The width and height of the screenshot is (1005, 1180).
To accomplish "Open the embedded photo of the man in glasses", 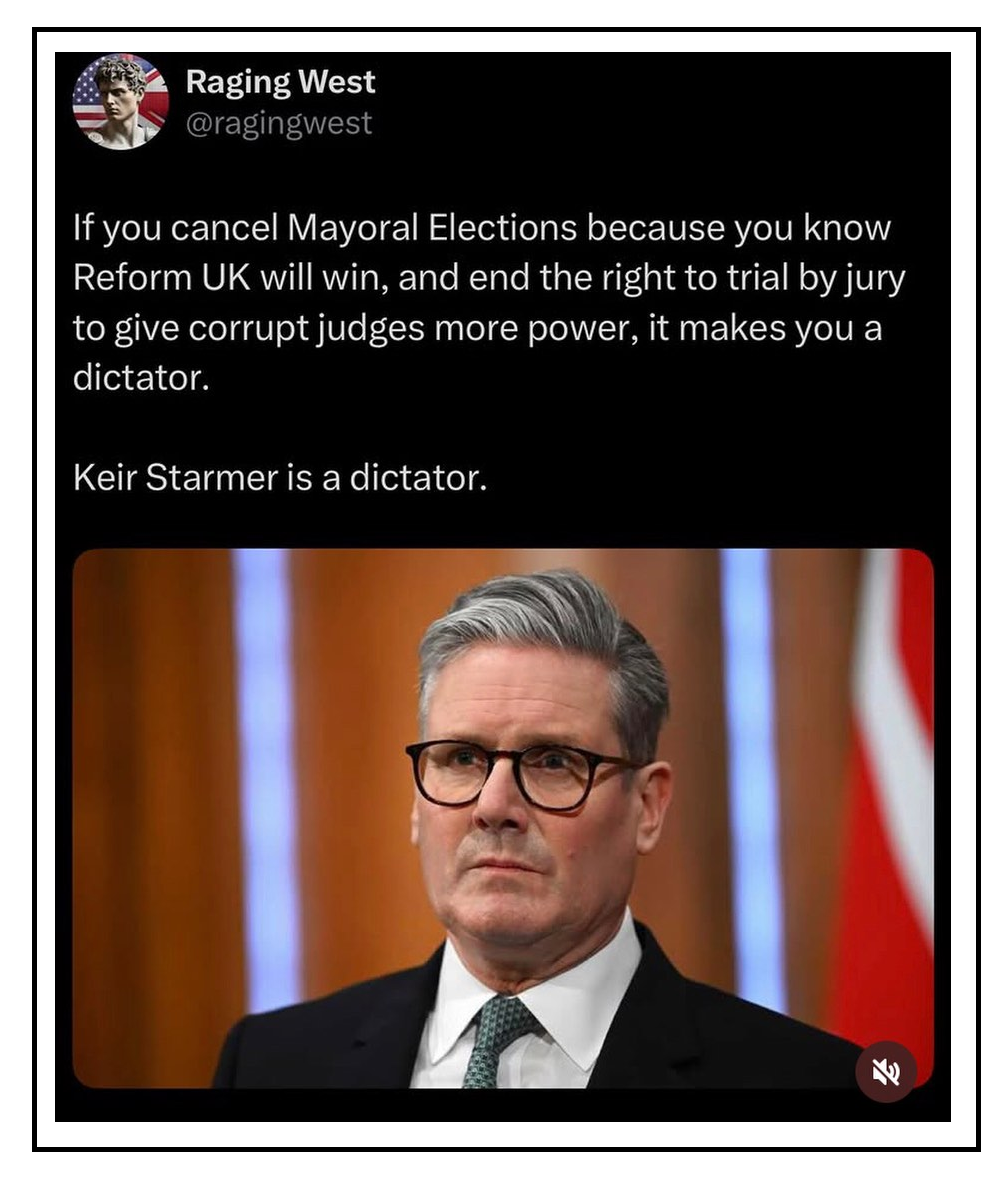I will [x=503, y=818].
